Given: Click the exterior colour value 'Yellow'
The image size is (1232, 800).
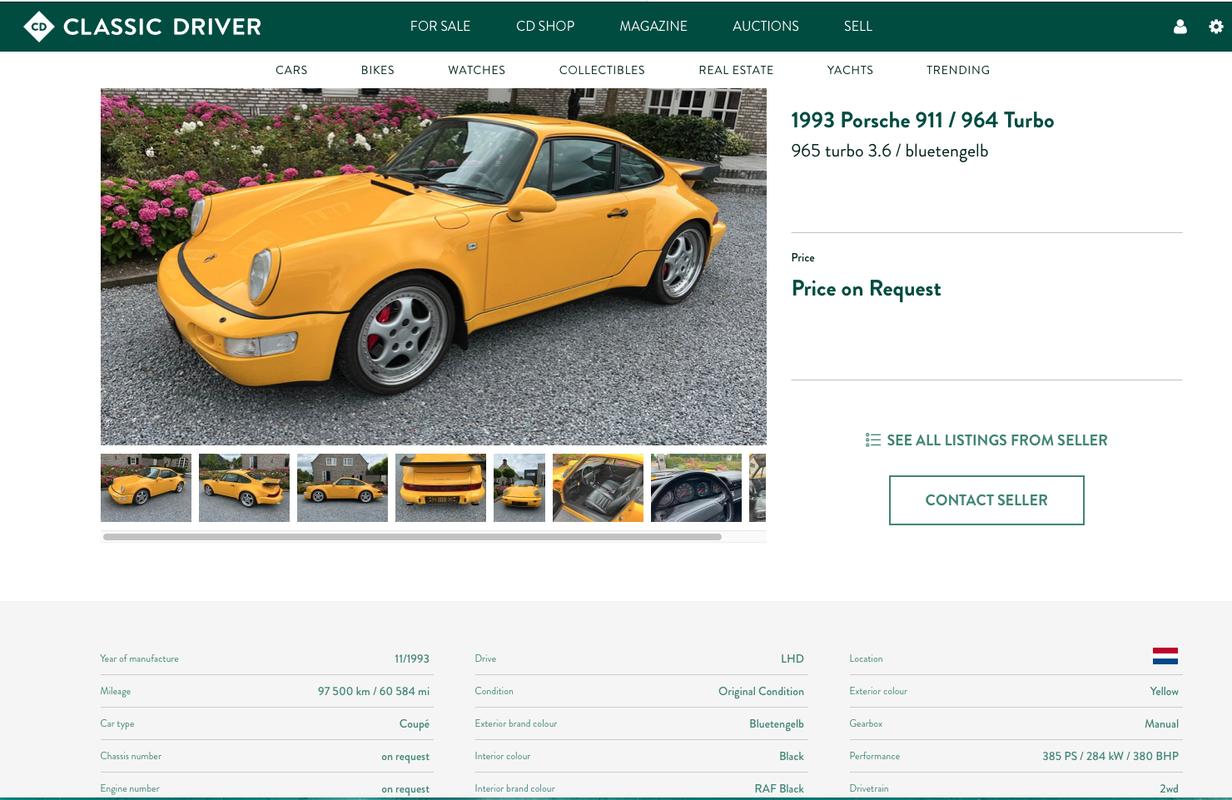Looking at the screenshot, I should click(x=1164, y=691).
